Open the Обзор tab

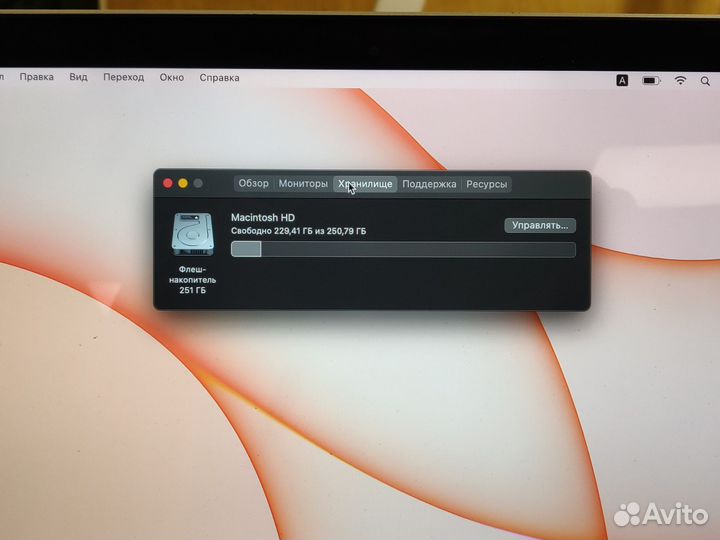pos(253,184)
